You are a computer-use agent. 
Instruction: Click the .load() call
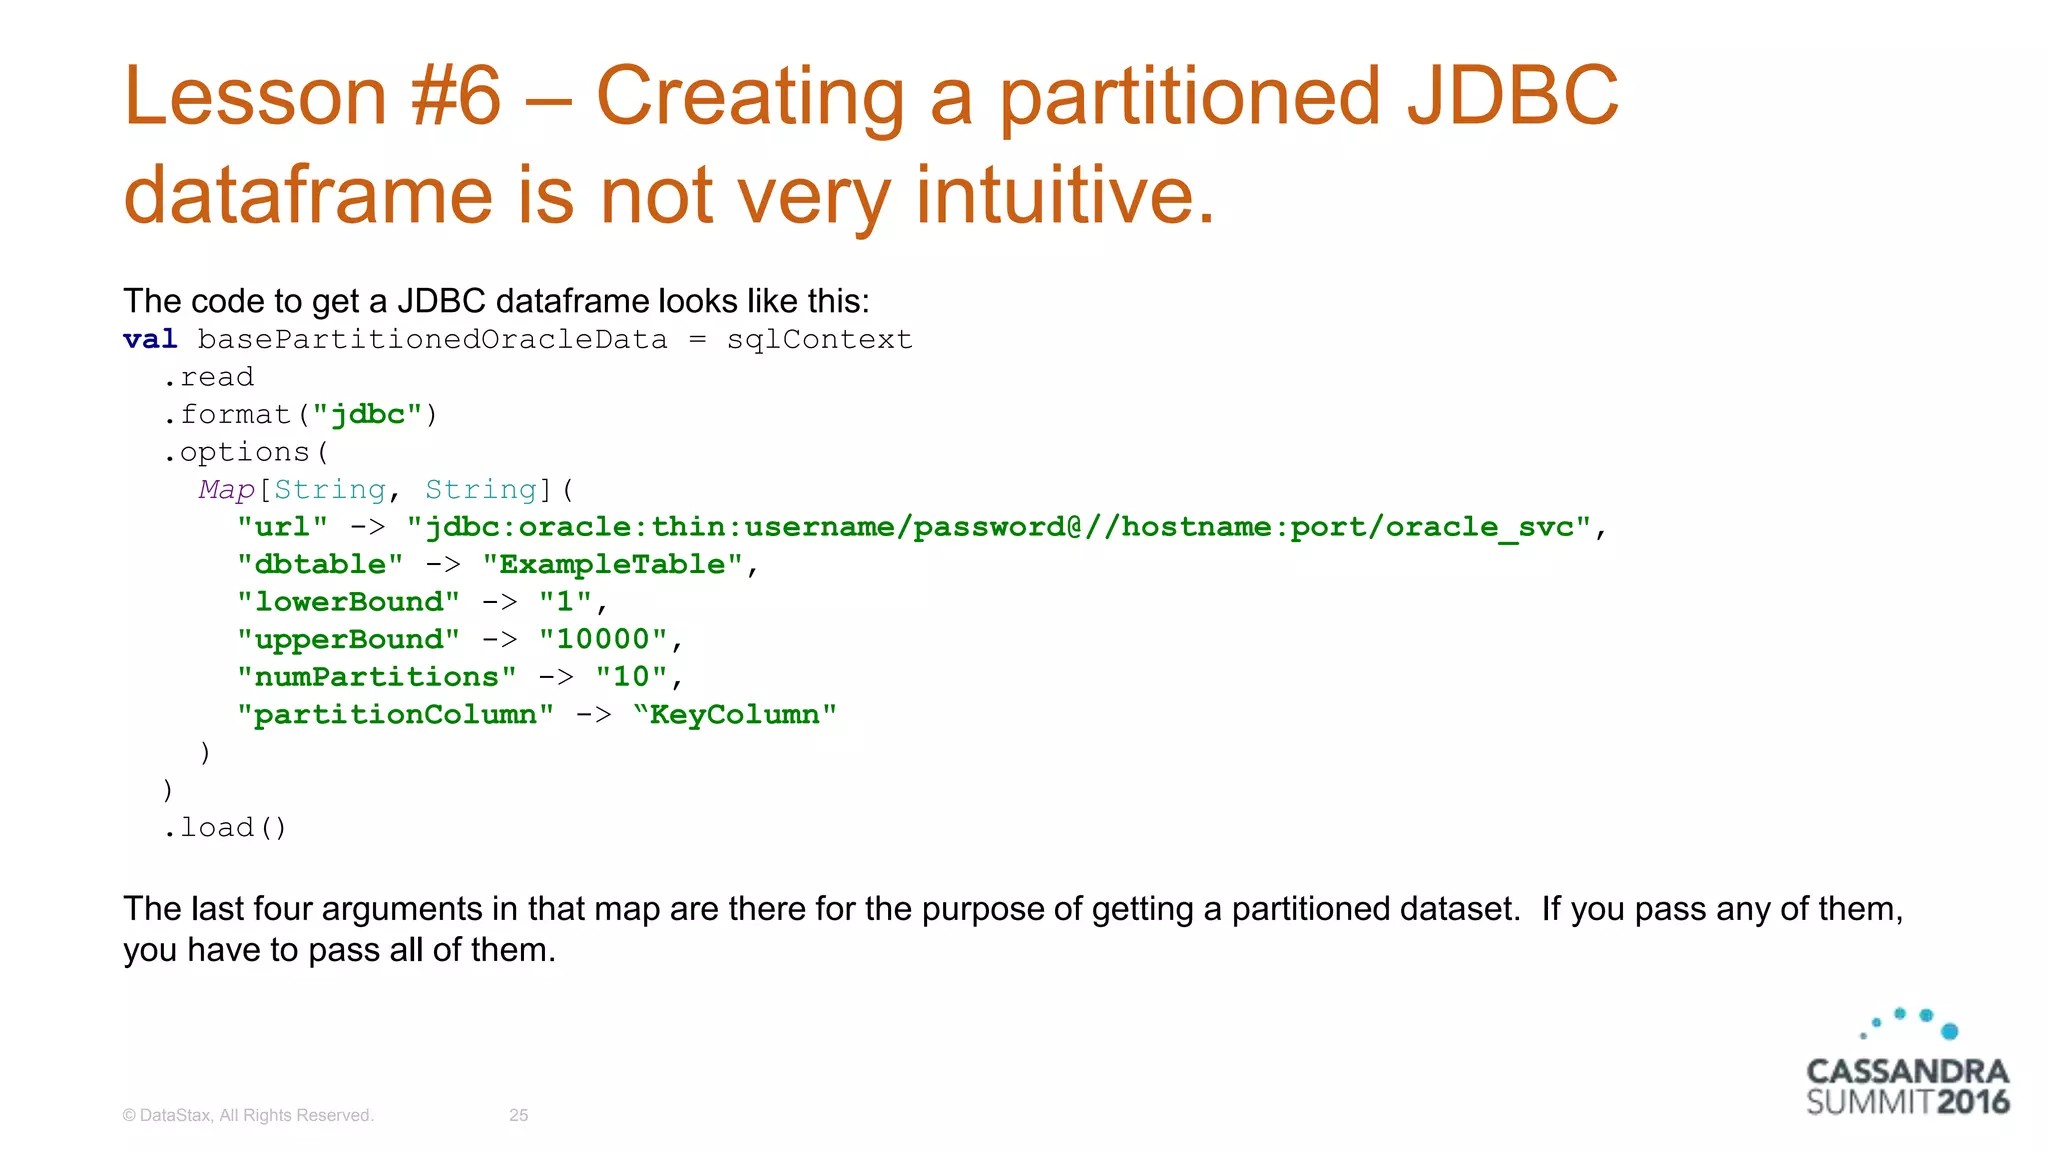point(225,828)
